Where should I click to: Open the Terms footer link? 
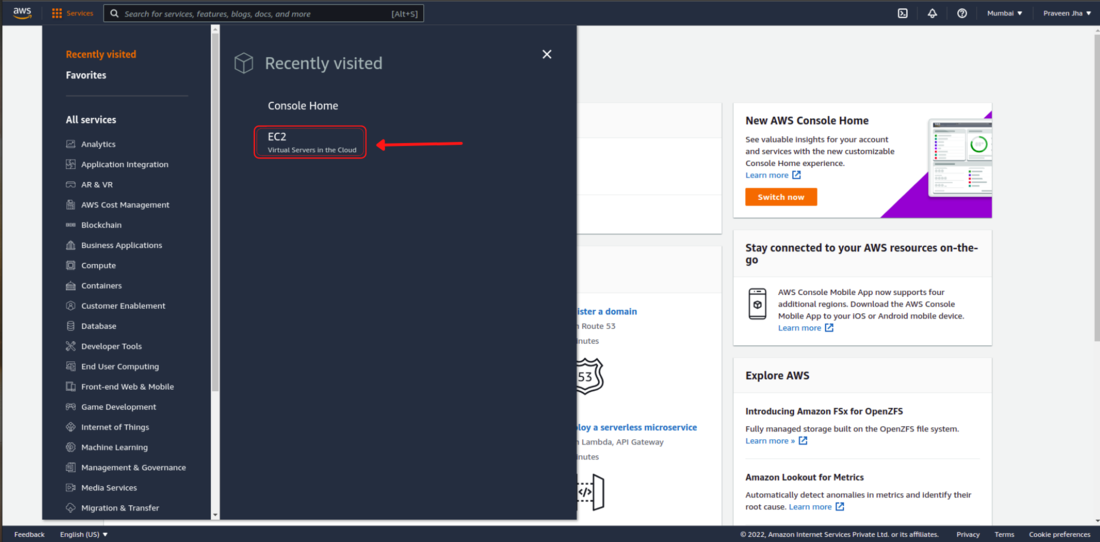[x=1004, y=534]
